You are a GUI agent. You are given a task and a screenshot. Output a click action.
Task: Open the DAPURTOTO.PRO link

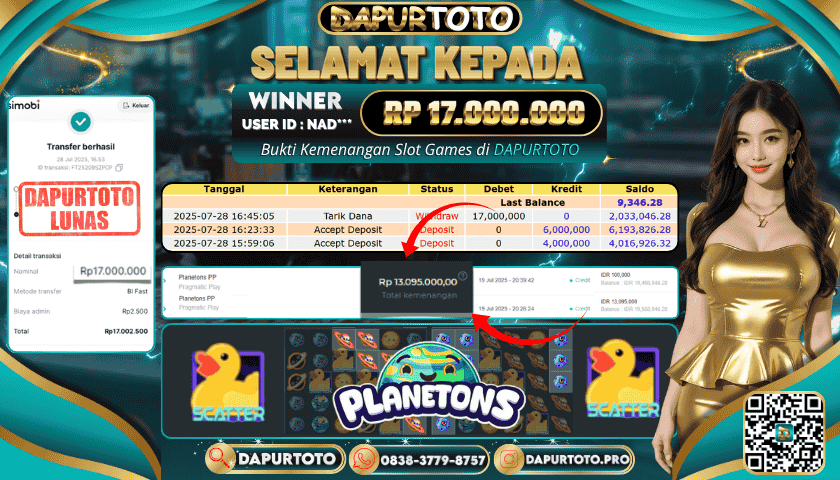pyautogui.click(x=577, y=459)
